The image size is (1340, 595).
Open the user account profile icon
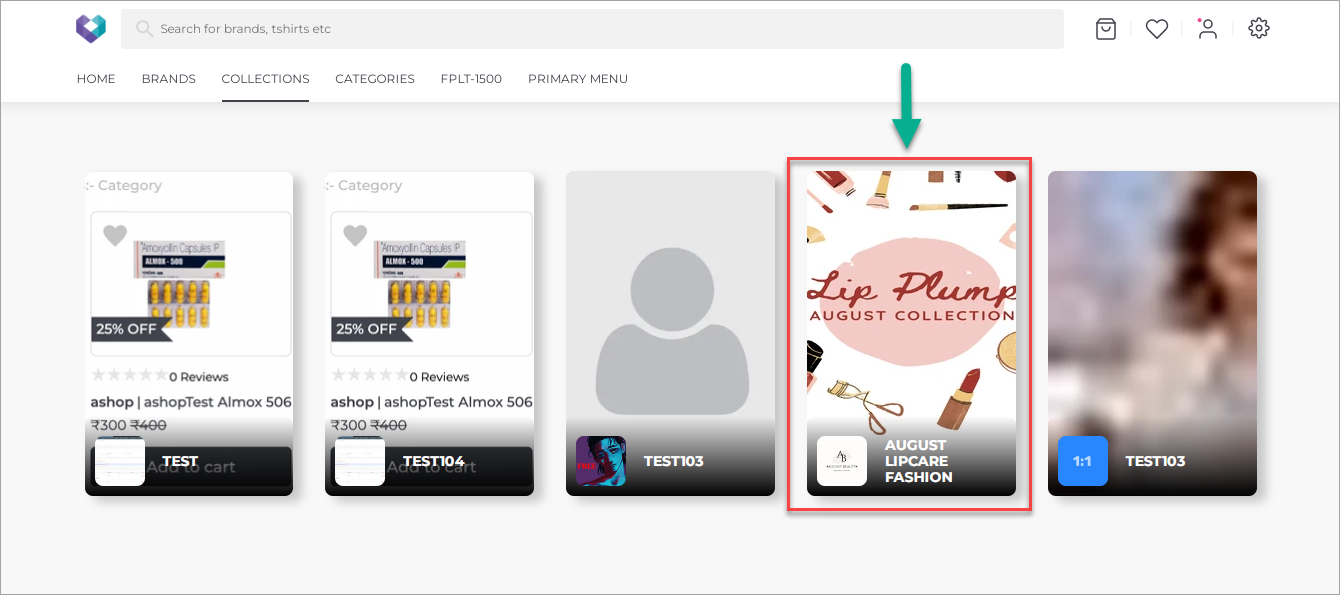coord(1208,29)
